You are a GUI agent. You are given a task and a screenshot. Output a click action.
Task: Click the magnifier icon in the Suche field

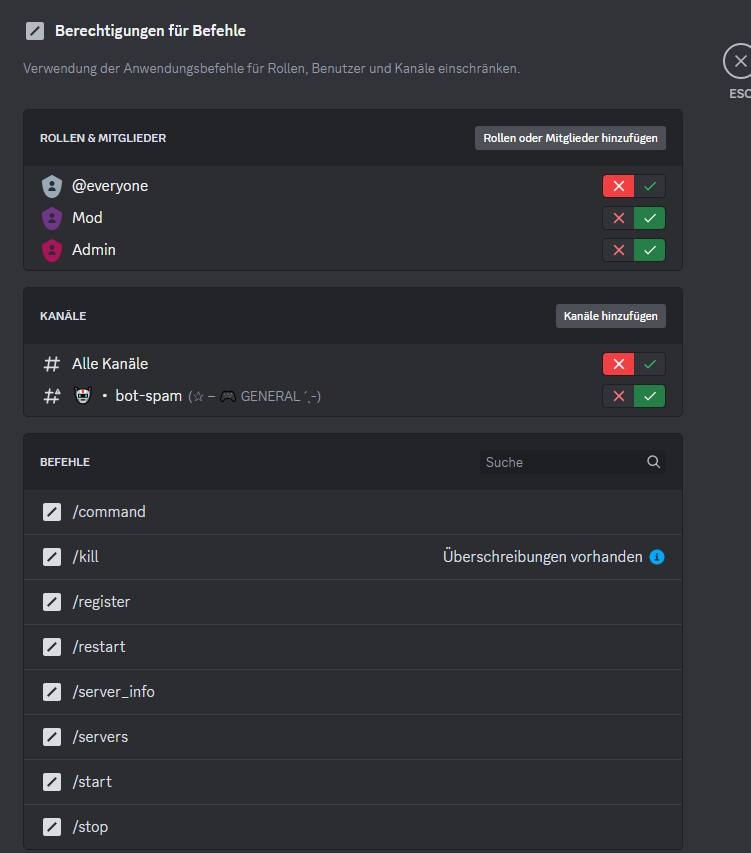(653, 462)
